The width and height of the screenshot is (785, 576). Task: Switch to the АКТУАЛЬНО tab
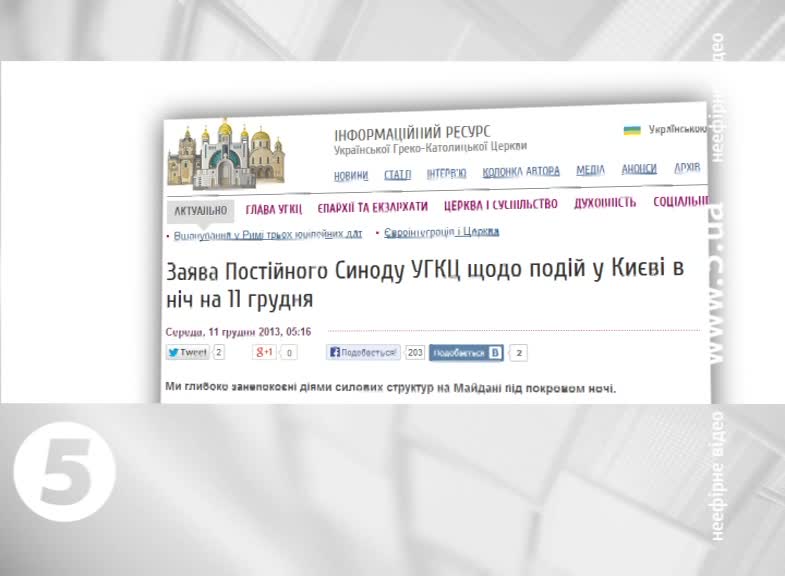click(201, 210)
